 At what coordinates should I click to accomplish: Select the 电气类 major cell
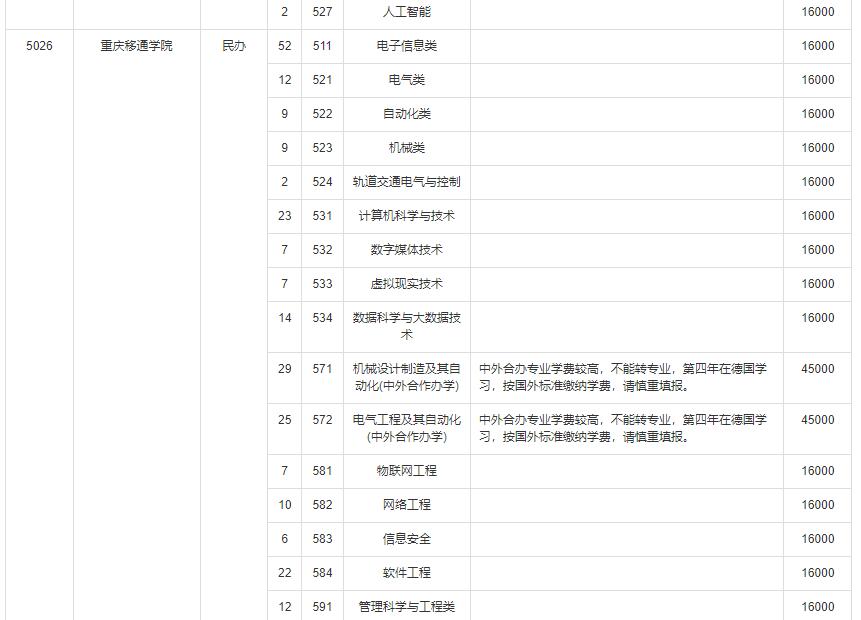click(x=406, y=80)
